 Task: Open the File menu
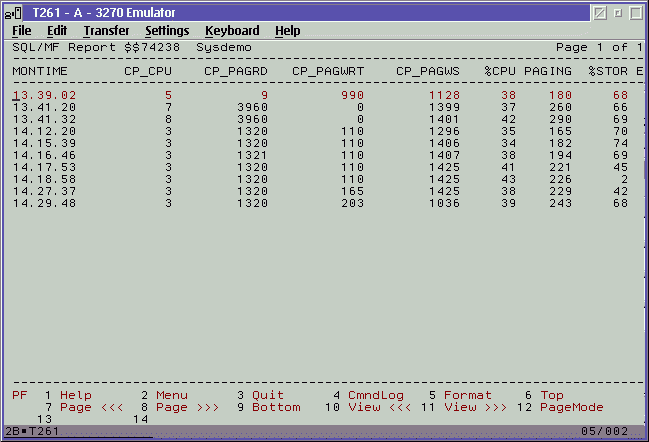(22, 31)
